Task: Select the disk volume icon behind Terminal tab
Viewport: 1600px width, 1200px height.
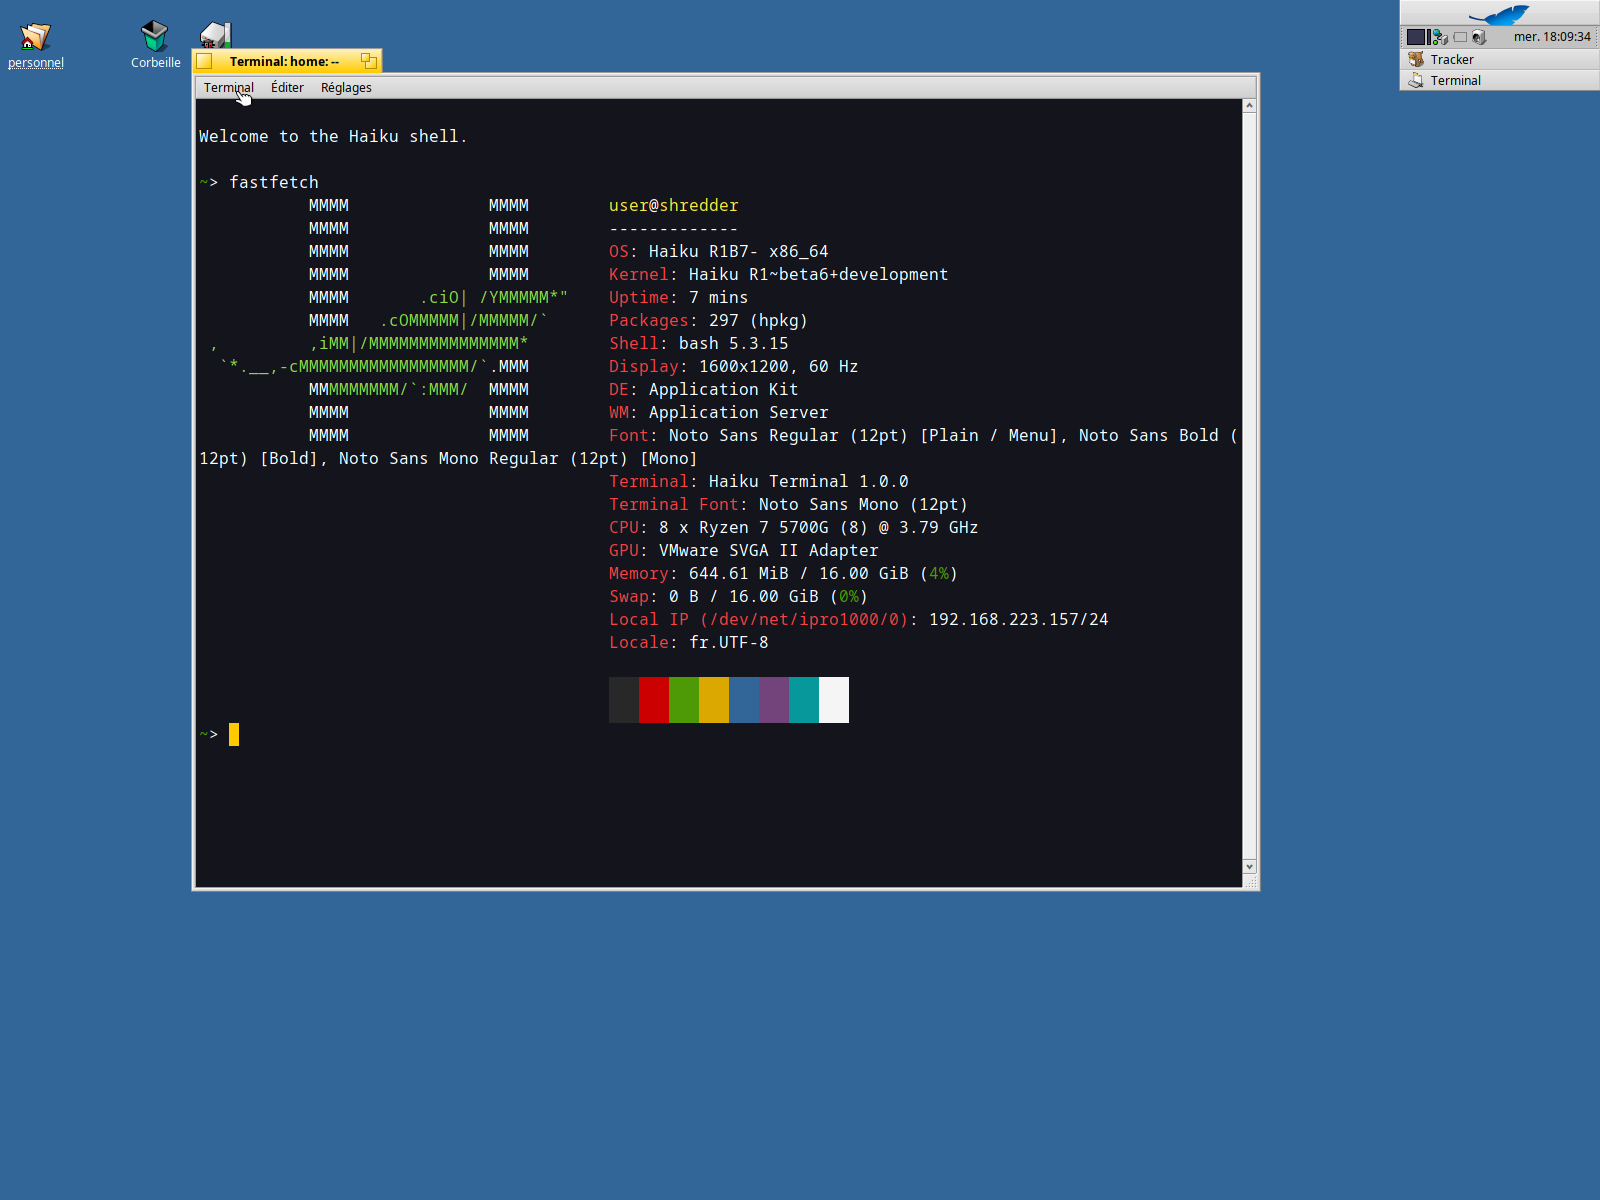Action: tap(215, 35)
